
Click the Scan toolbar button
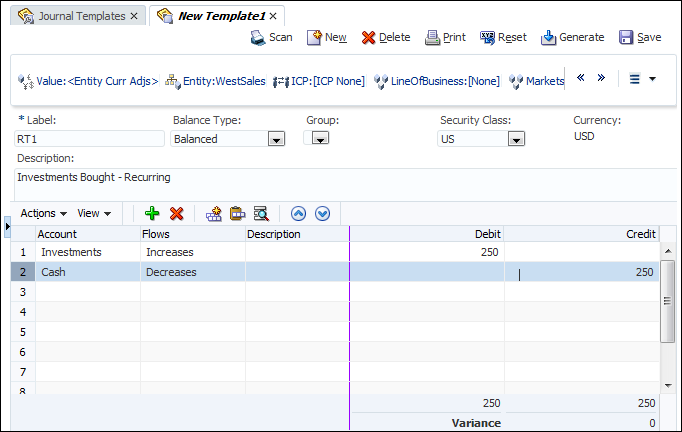pos(271,37)
